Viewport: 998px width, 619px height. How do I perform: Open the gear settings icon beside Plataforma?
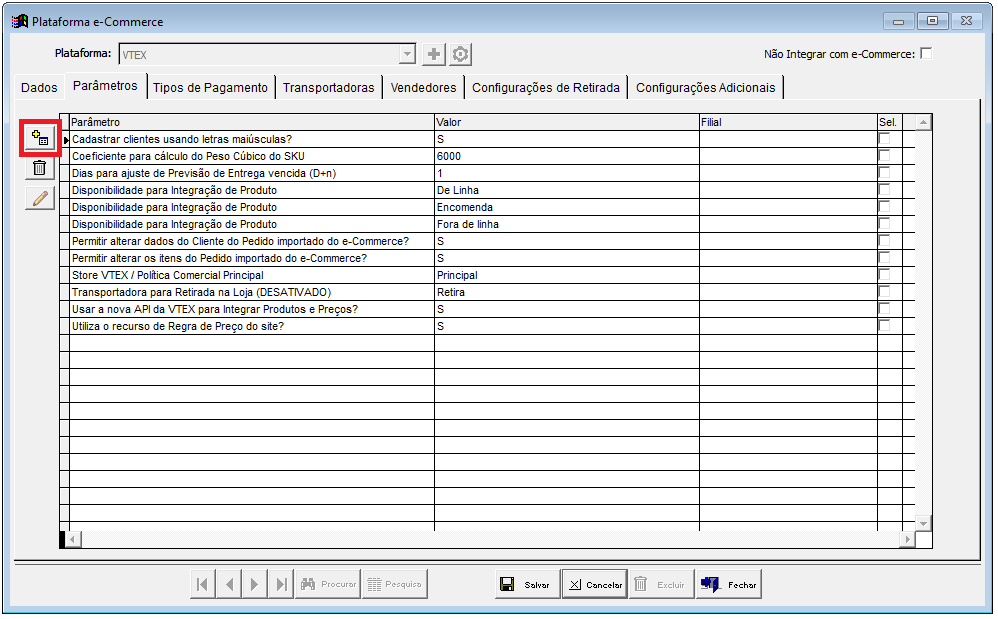click(x=460, y=55)
